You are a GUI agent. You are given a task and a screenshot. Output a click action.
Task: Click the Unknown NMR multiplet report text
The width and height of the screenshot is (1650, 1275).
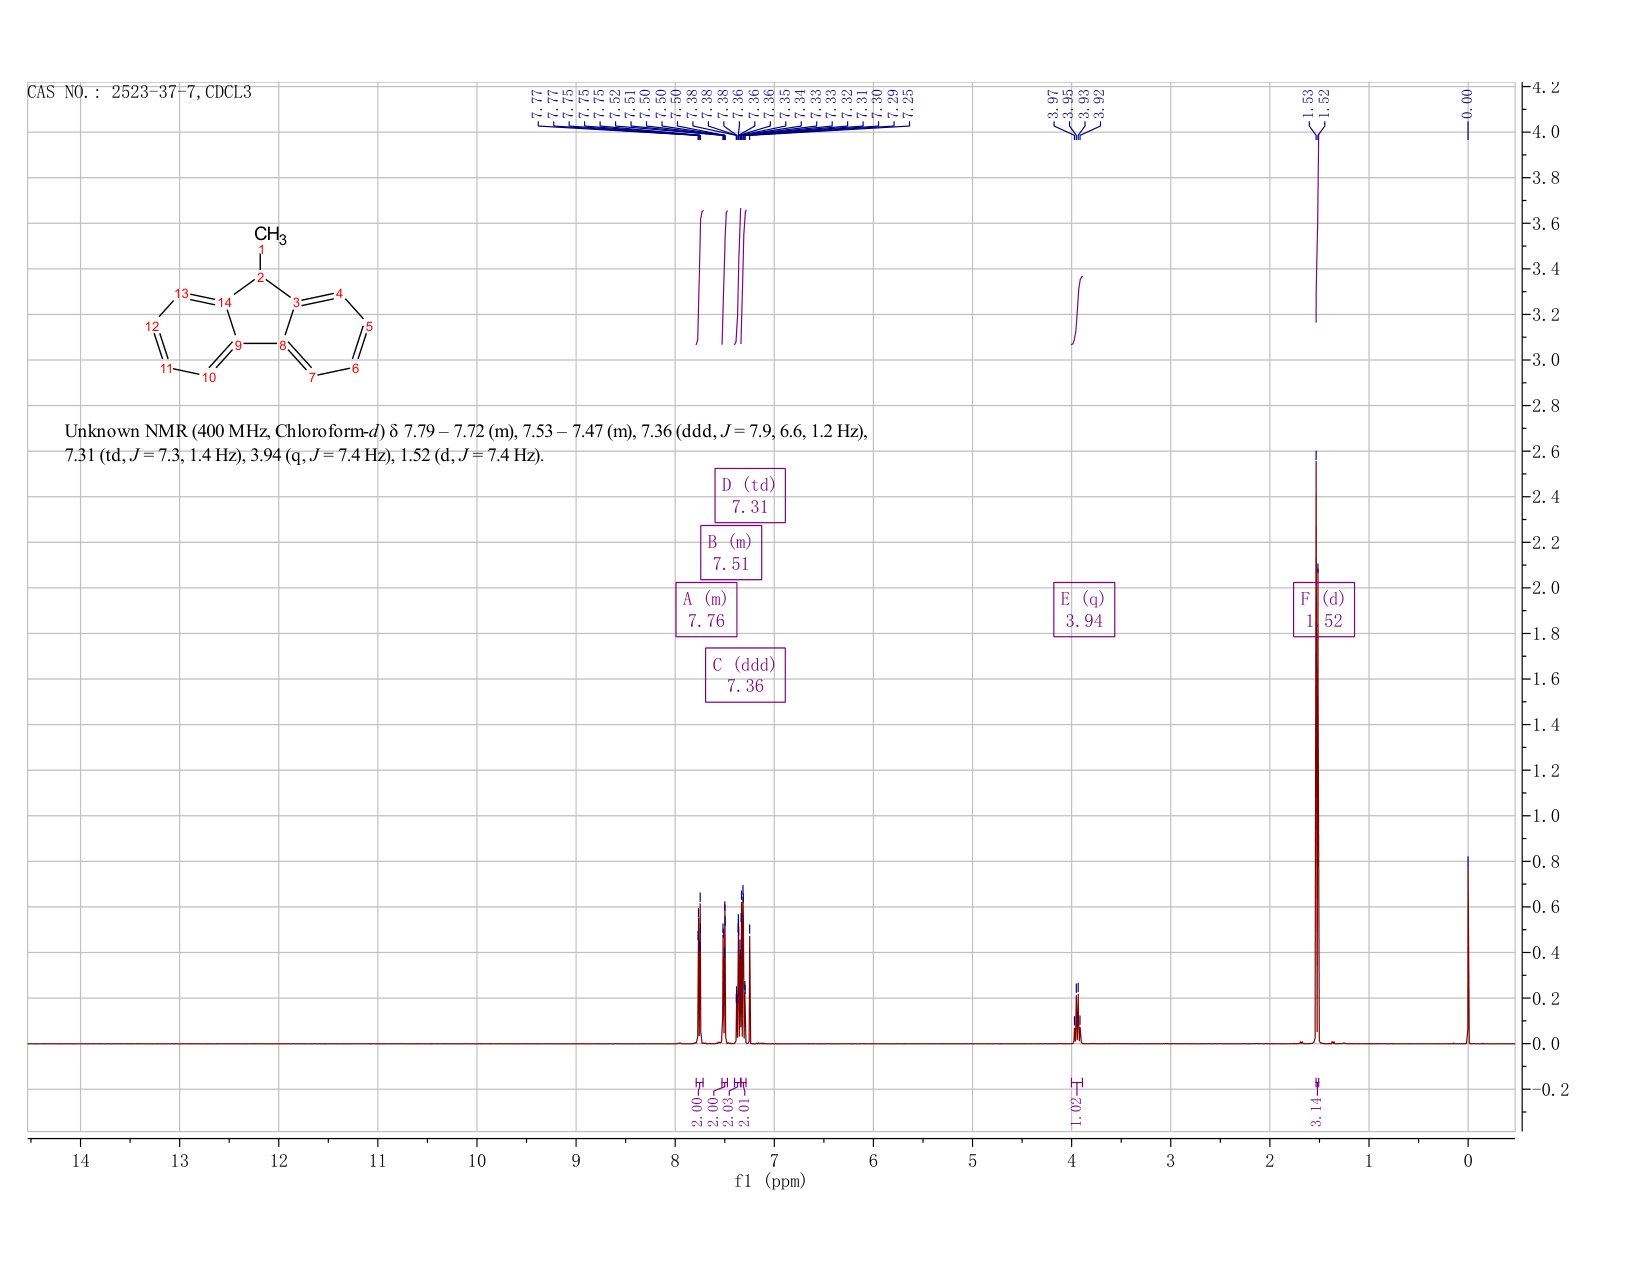466,443
